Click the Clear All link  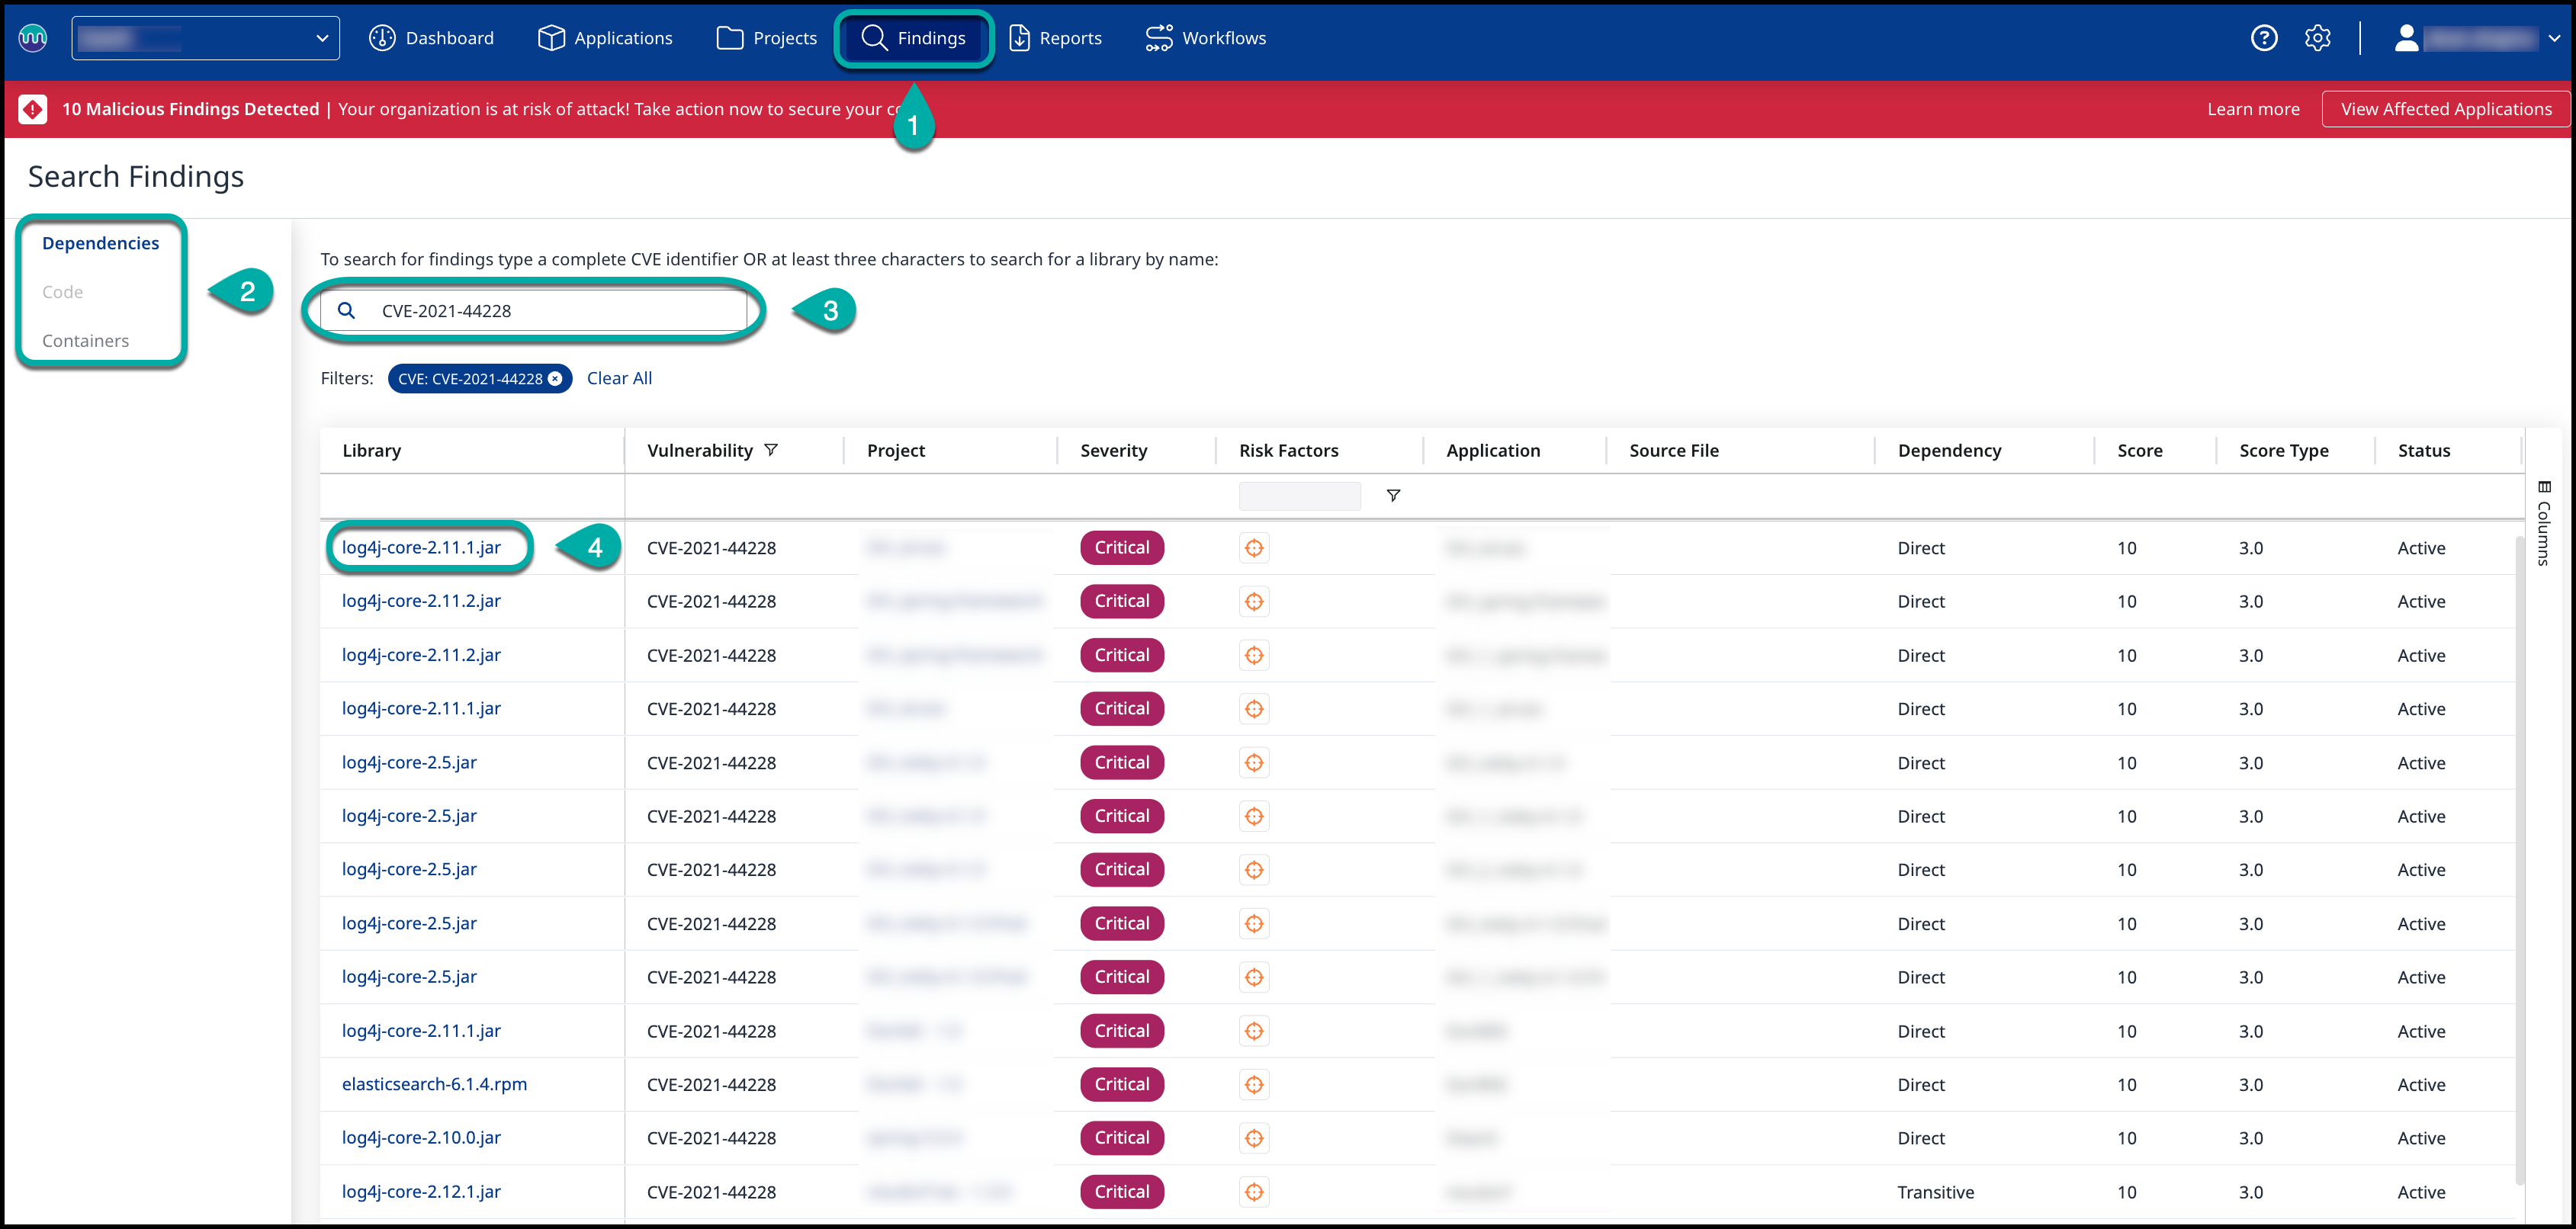[x=619, y=378]
